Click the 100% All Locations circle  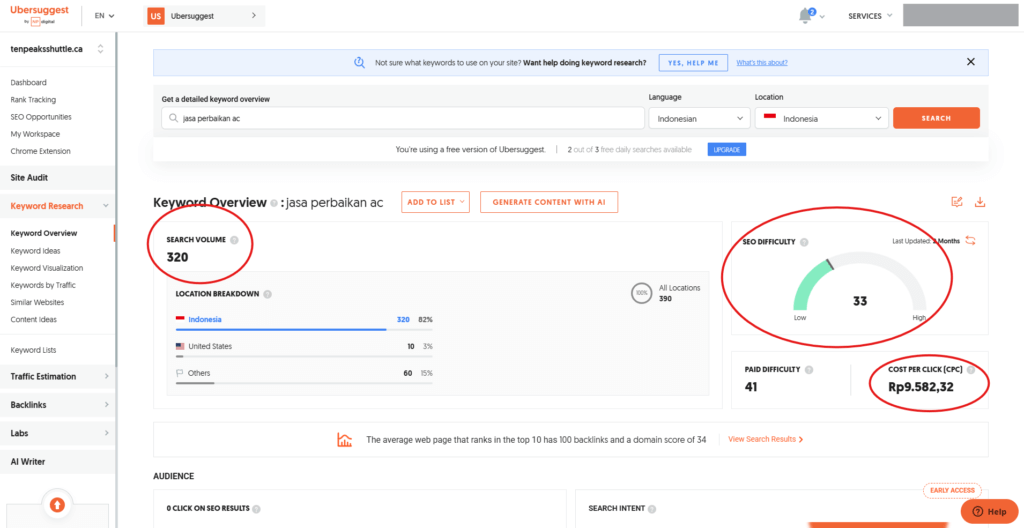642,293
